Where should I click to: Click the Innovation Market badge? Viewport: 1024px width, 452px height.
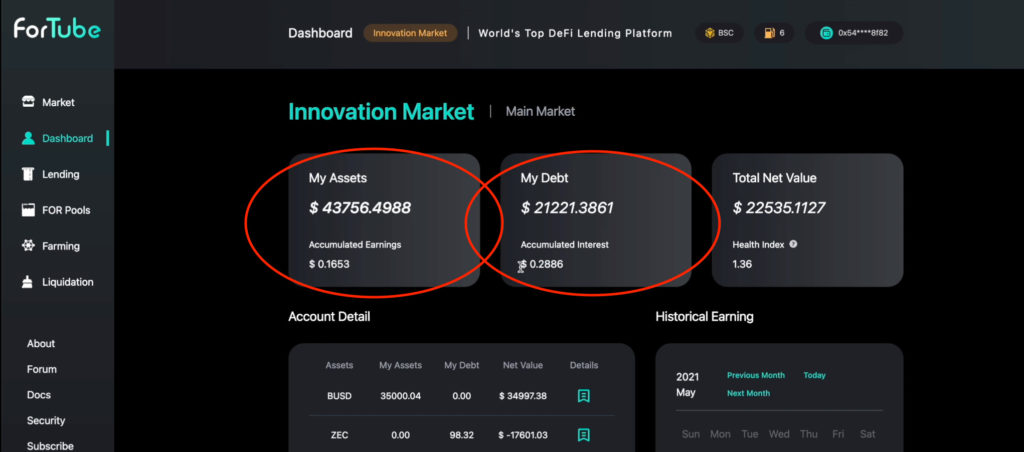coord(410,33)
